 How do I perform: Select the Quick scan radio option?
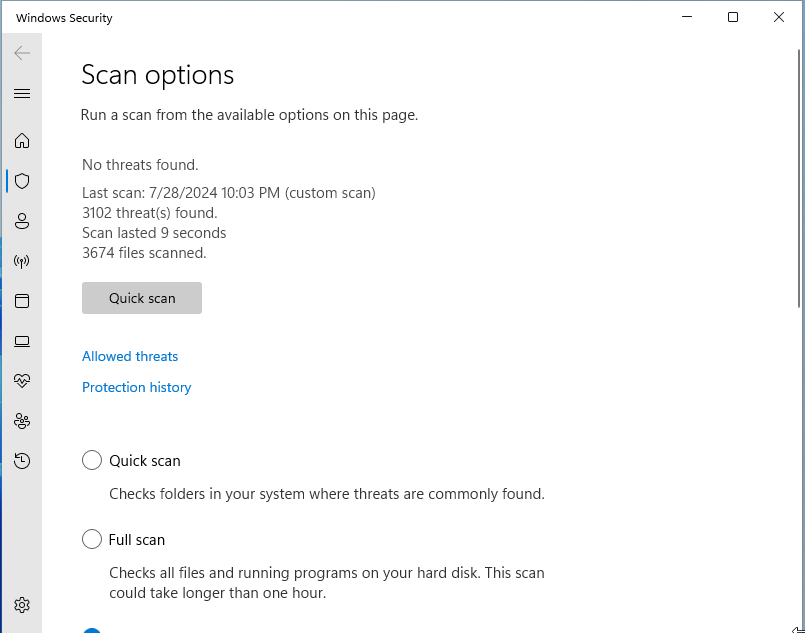point(92,460)
